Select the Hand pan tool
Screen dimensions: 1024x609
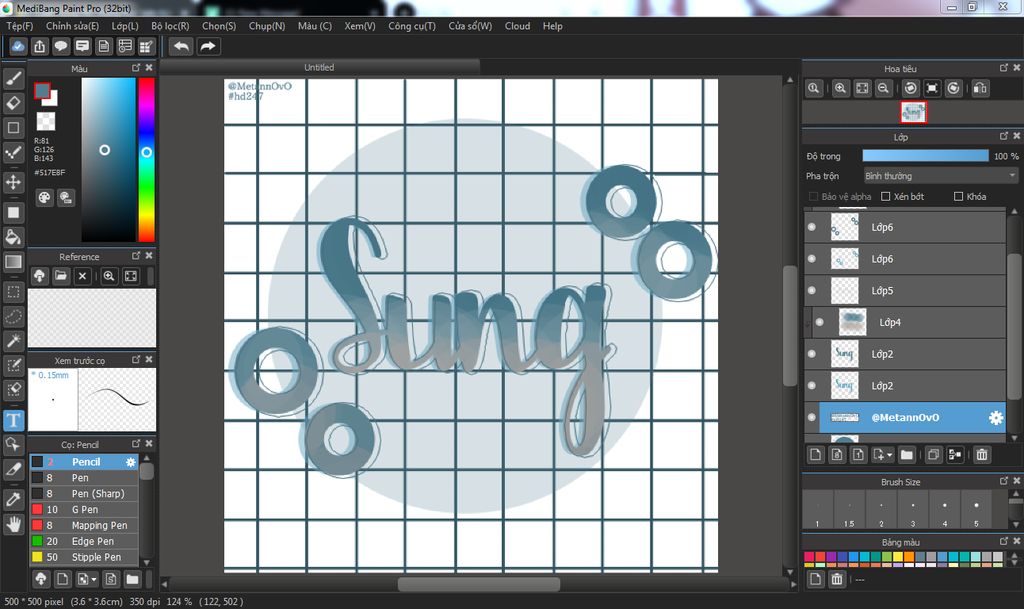click(14, 523)
